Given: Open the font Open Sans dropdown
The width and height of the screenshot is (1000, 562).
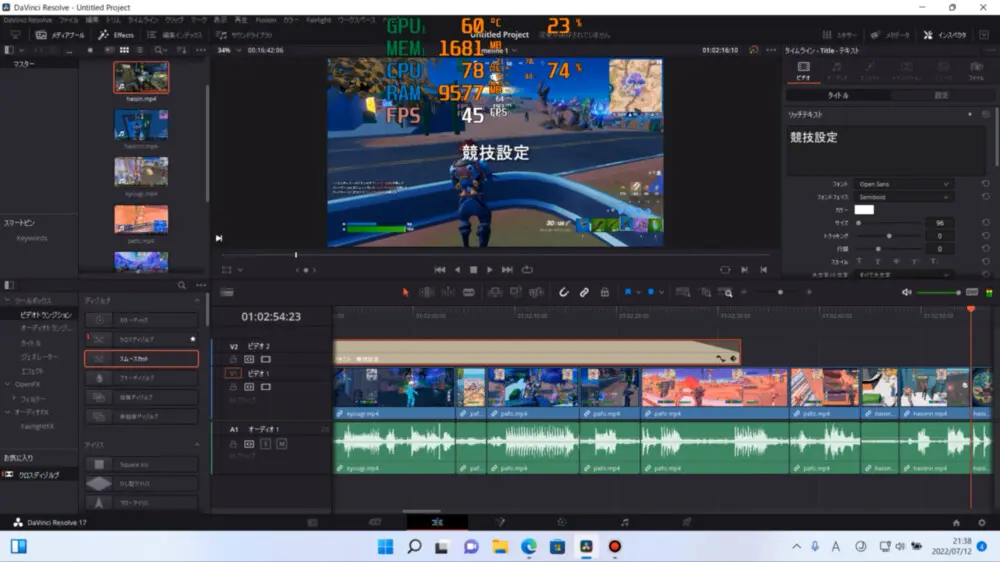Looking at the screenshot, I should tap(903, 184).
